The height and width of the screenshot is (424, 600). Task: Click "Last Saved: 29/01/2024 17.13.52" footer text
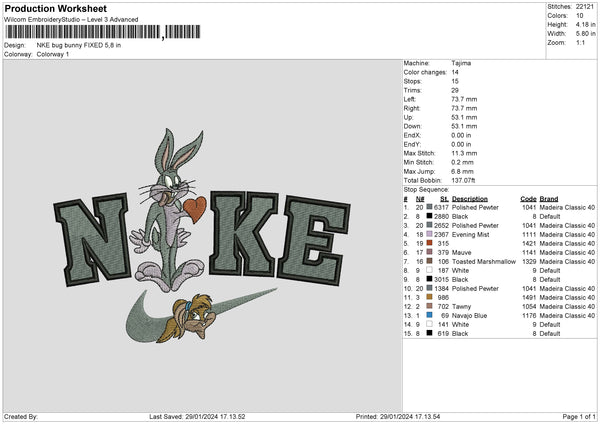click(197, 416)
